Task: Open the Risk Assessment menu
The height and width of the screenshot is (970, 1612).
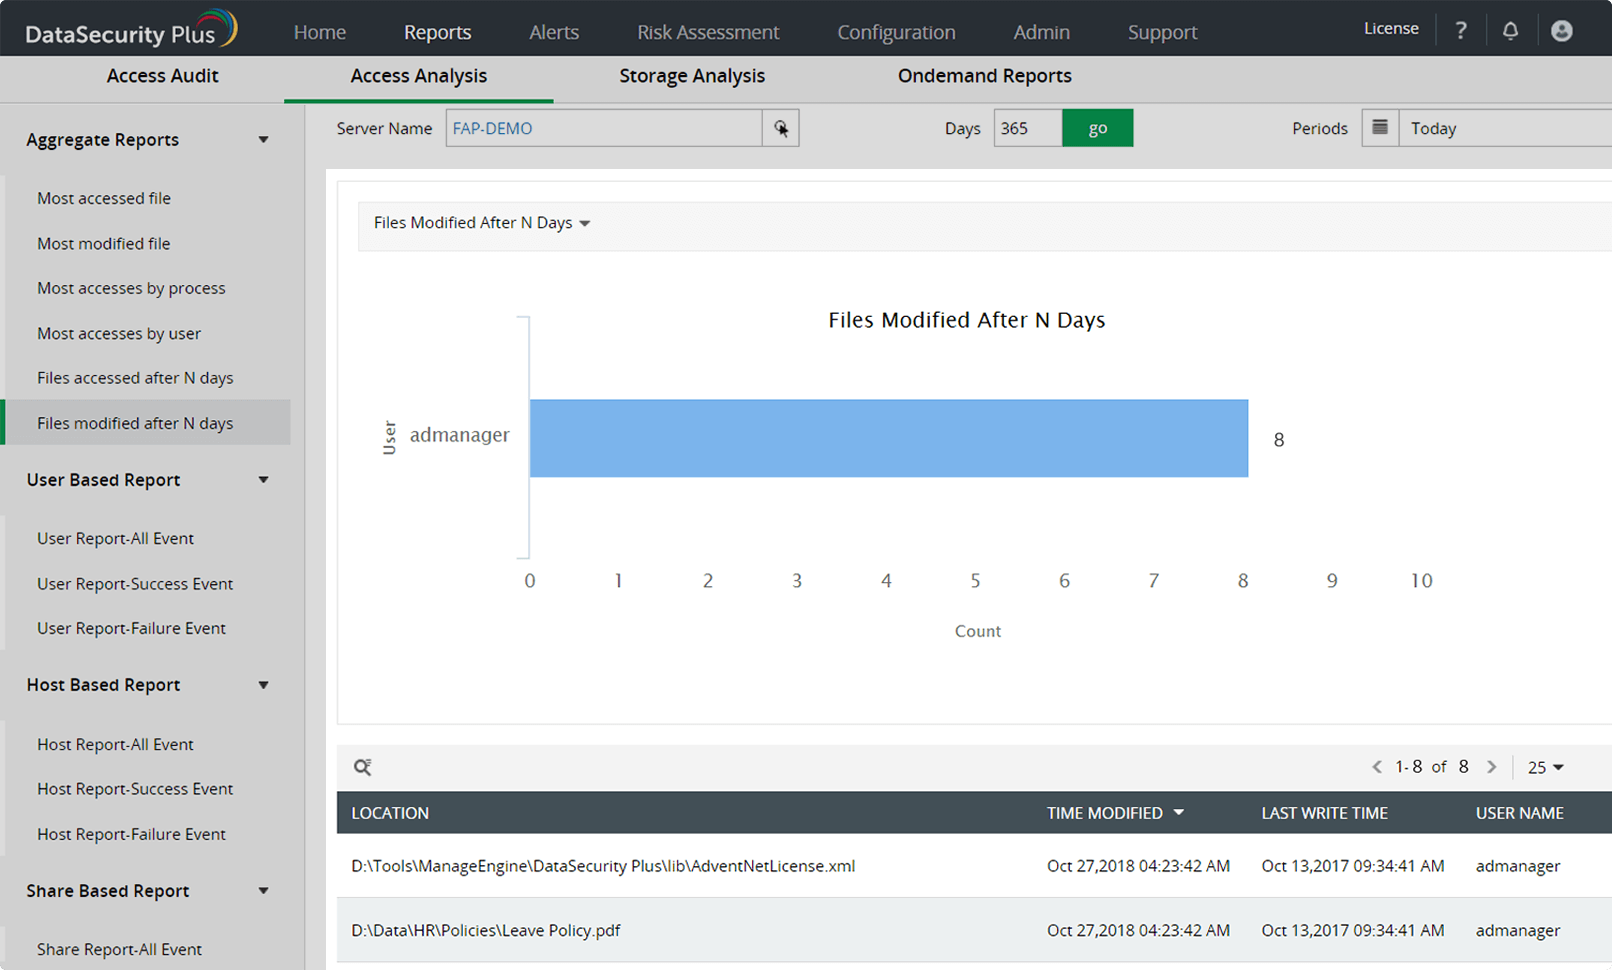Action: point(708,32)
